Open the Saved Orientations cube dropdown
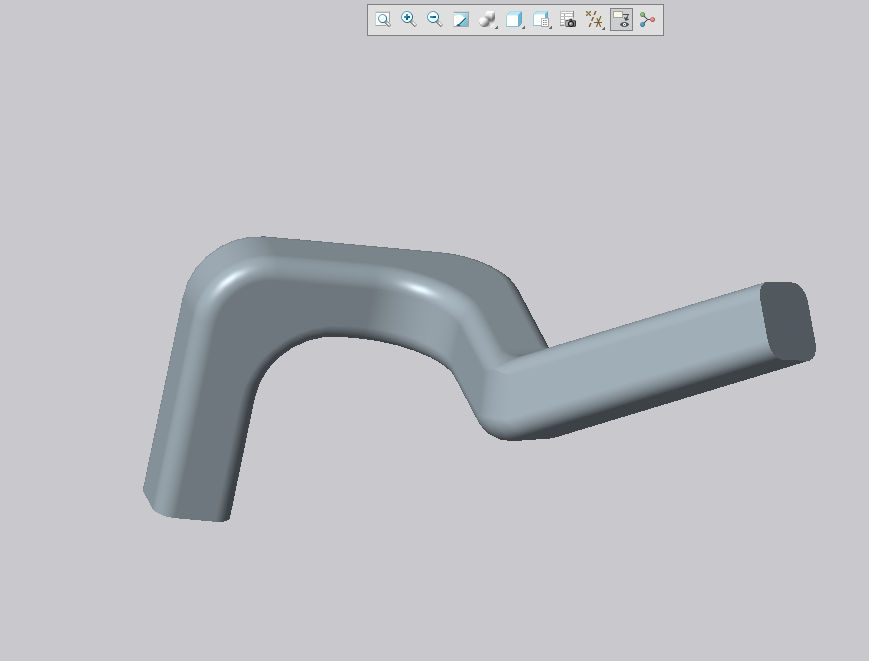The width and height of the screenshot is (869, 661). (x=515, y=20)
